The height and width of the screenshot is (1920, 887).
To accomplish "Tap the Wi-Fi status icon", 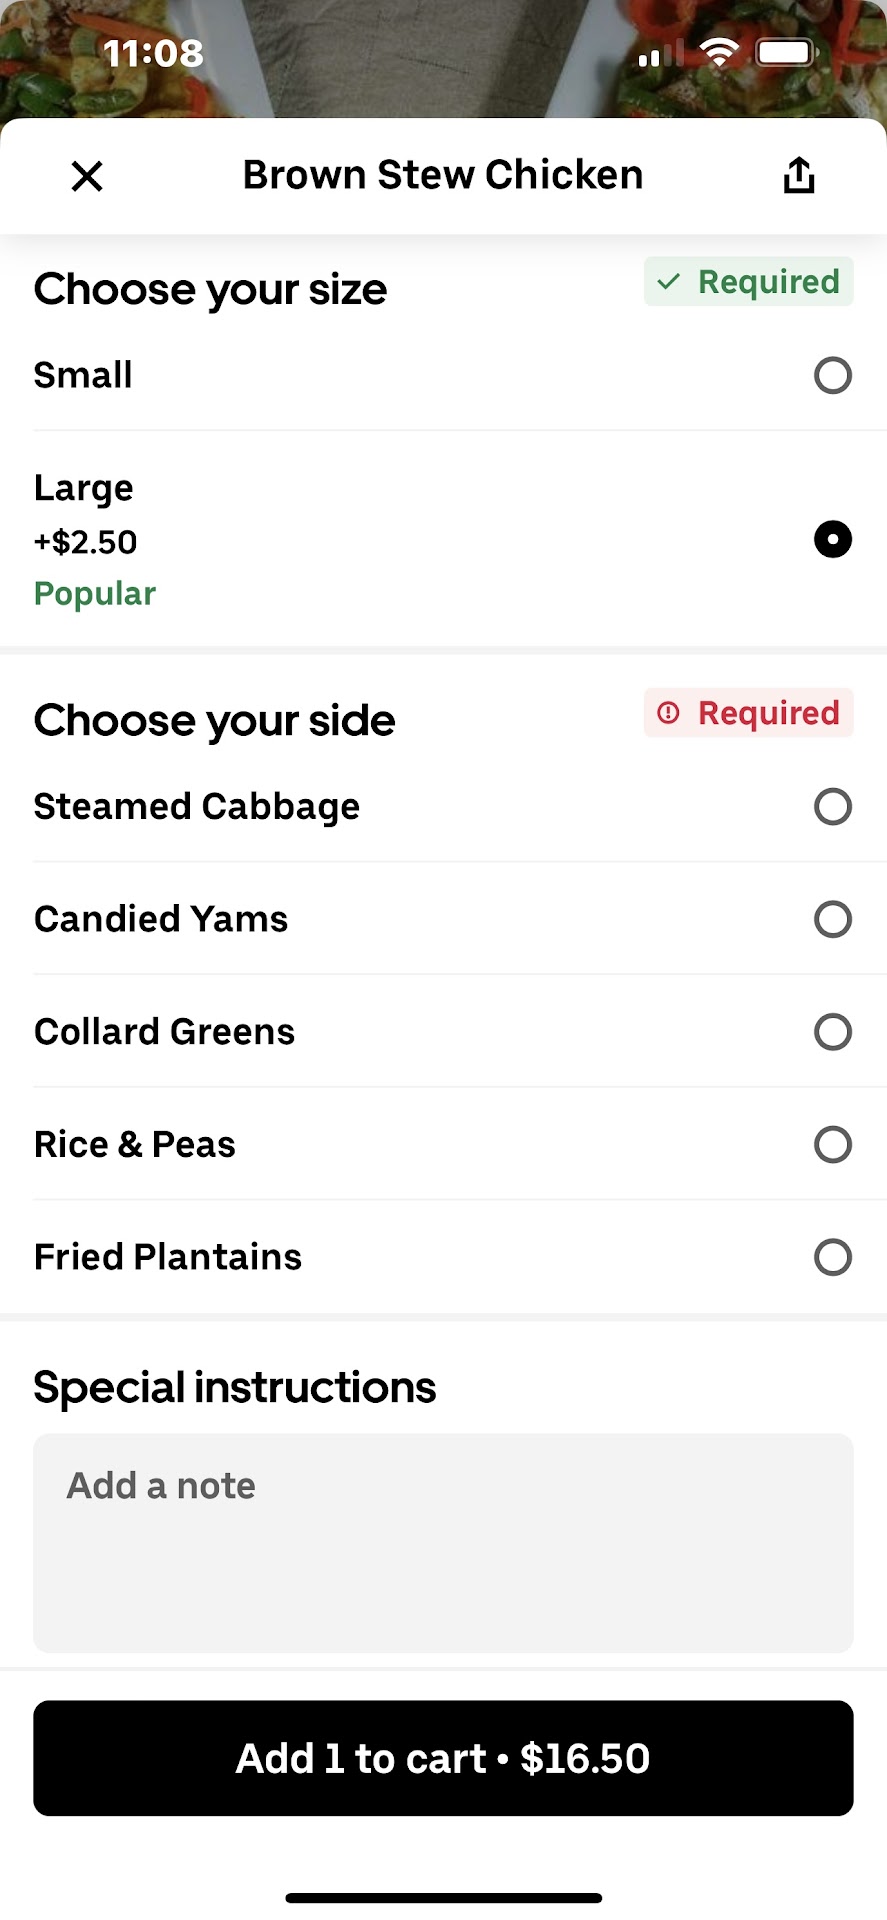I will pos(719,52).
